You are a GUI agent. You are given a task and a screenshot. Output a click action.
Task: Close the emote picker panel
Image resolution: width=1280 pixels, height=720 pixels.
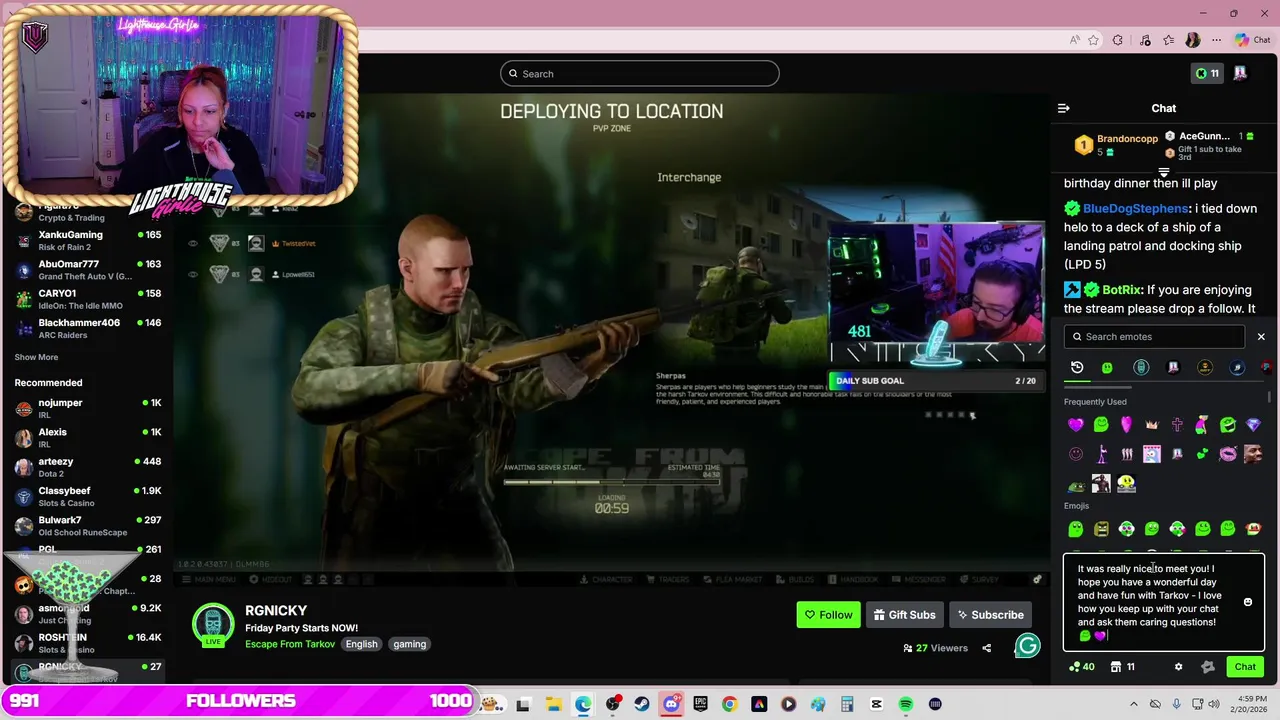pyautogui.click(x=1261, y=337)
